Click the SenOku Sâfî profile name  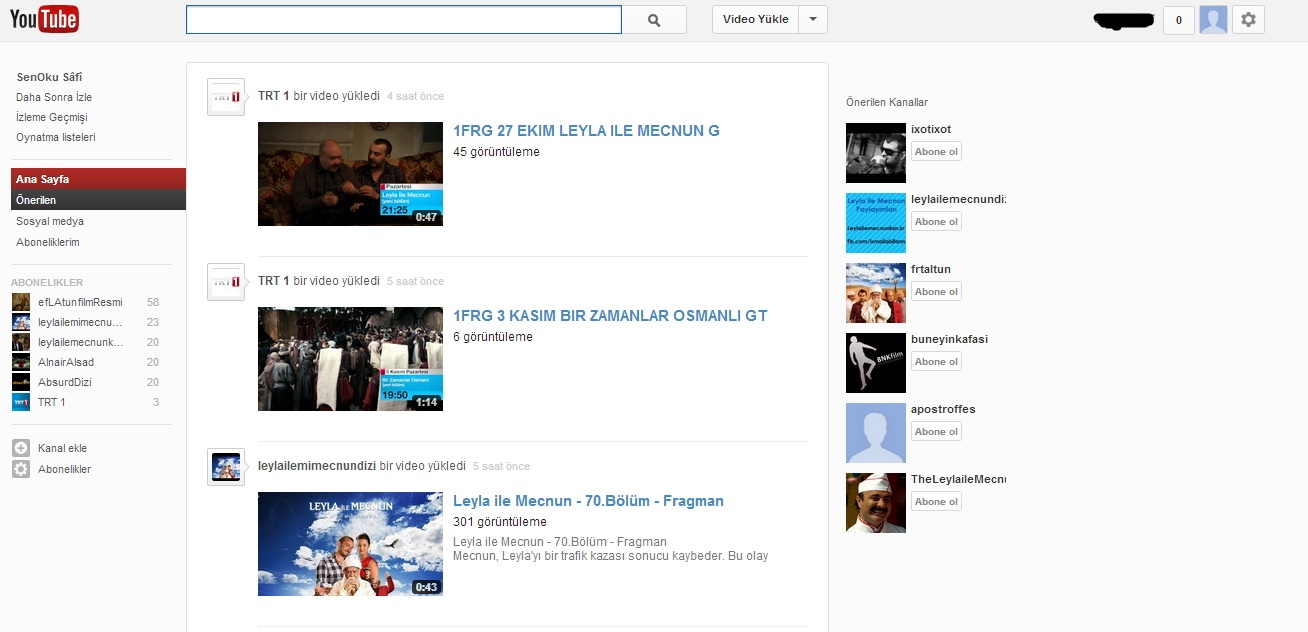[50, 77]
